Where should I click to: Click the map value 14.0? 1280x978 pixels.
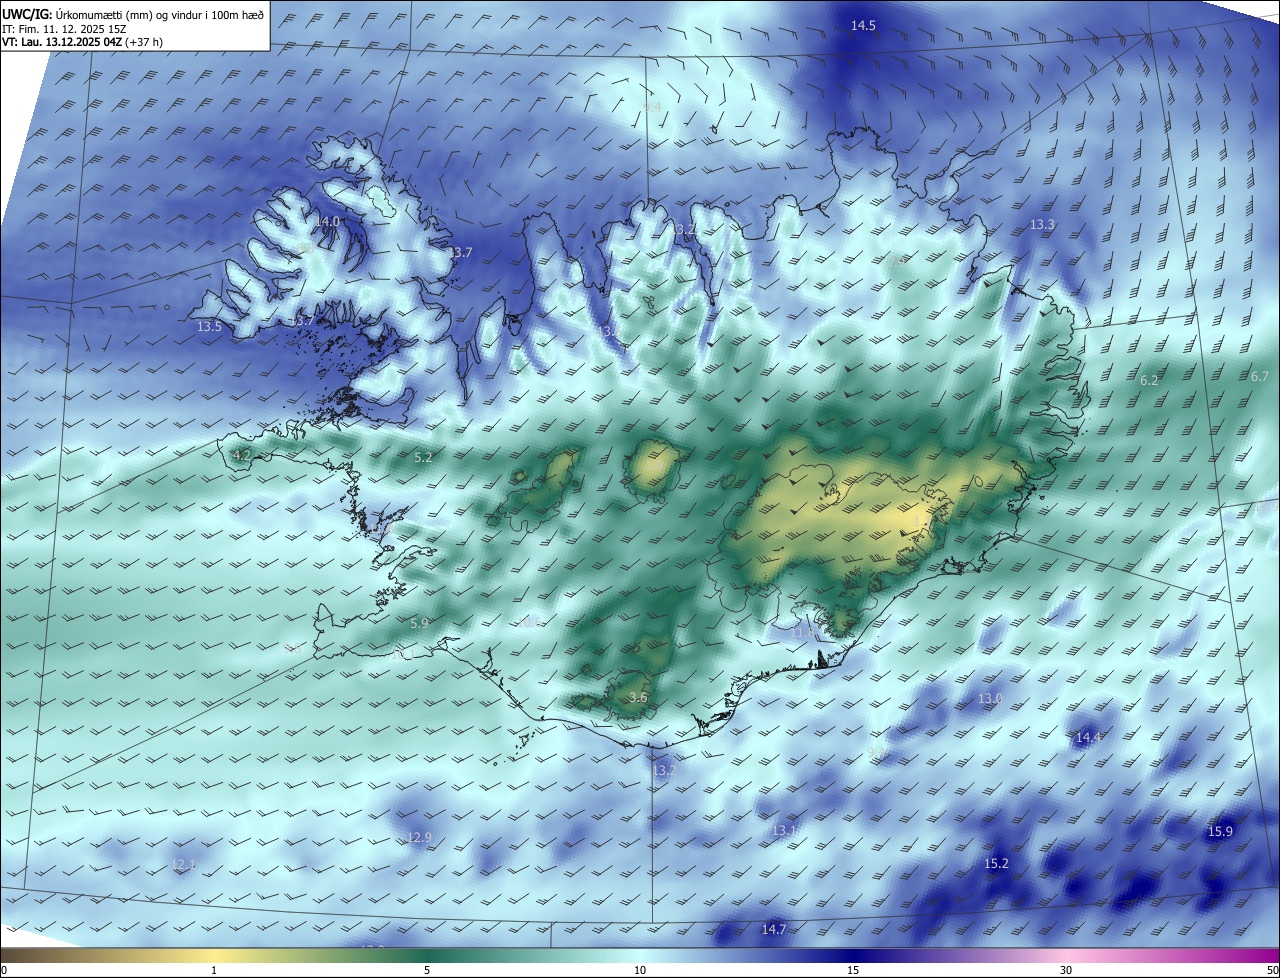pos(328,221)
